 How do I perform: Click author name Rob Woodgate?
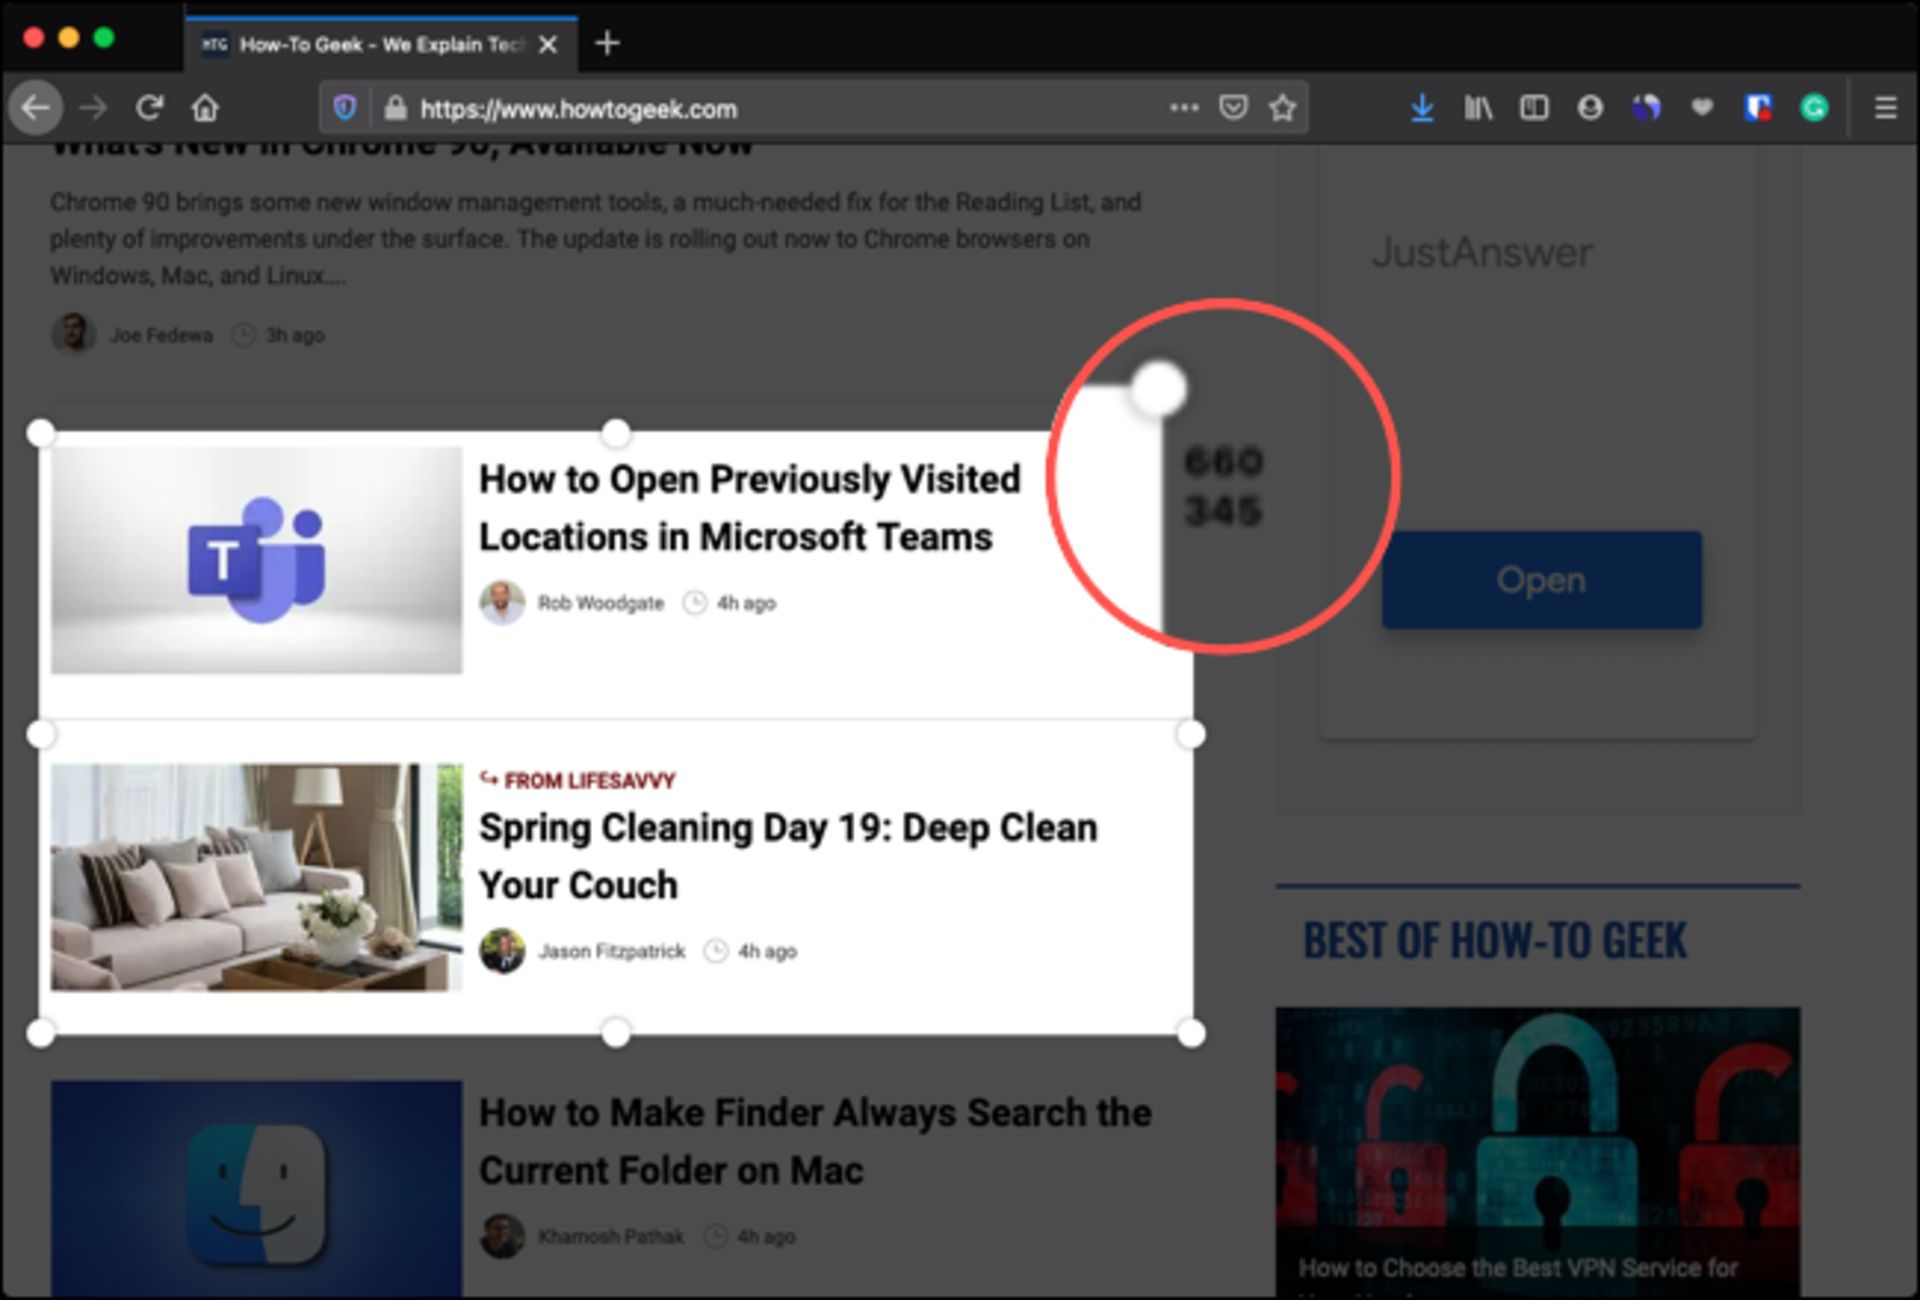point(601,603)
